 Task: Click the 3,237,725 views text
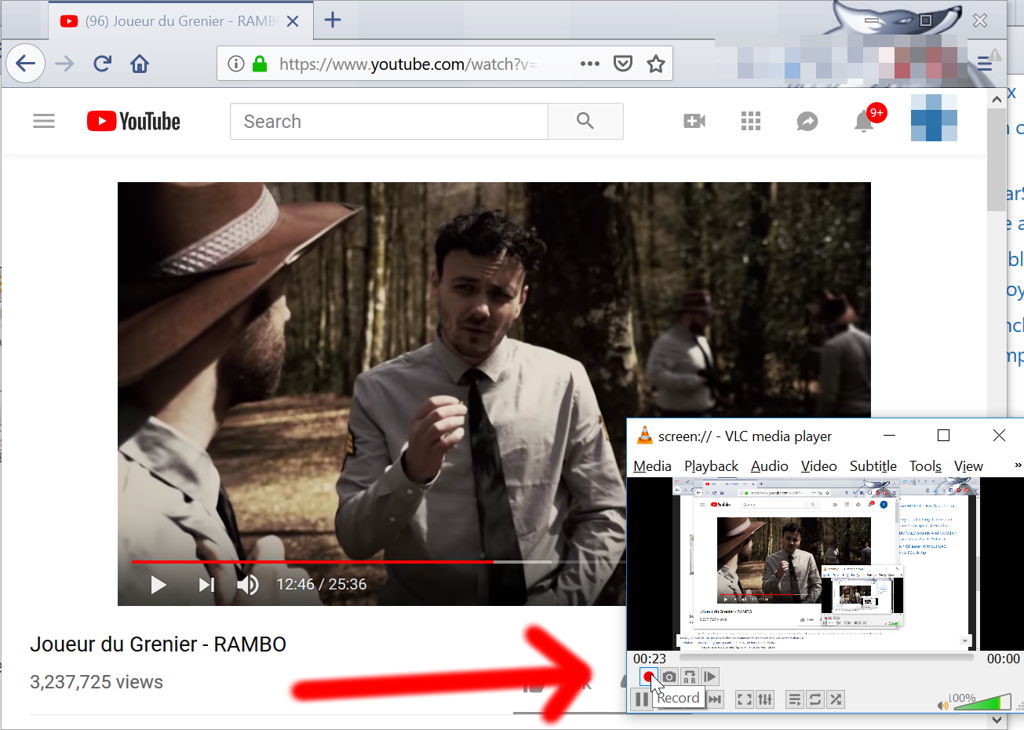pos(97,682)
